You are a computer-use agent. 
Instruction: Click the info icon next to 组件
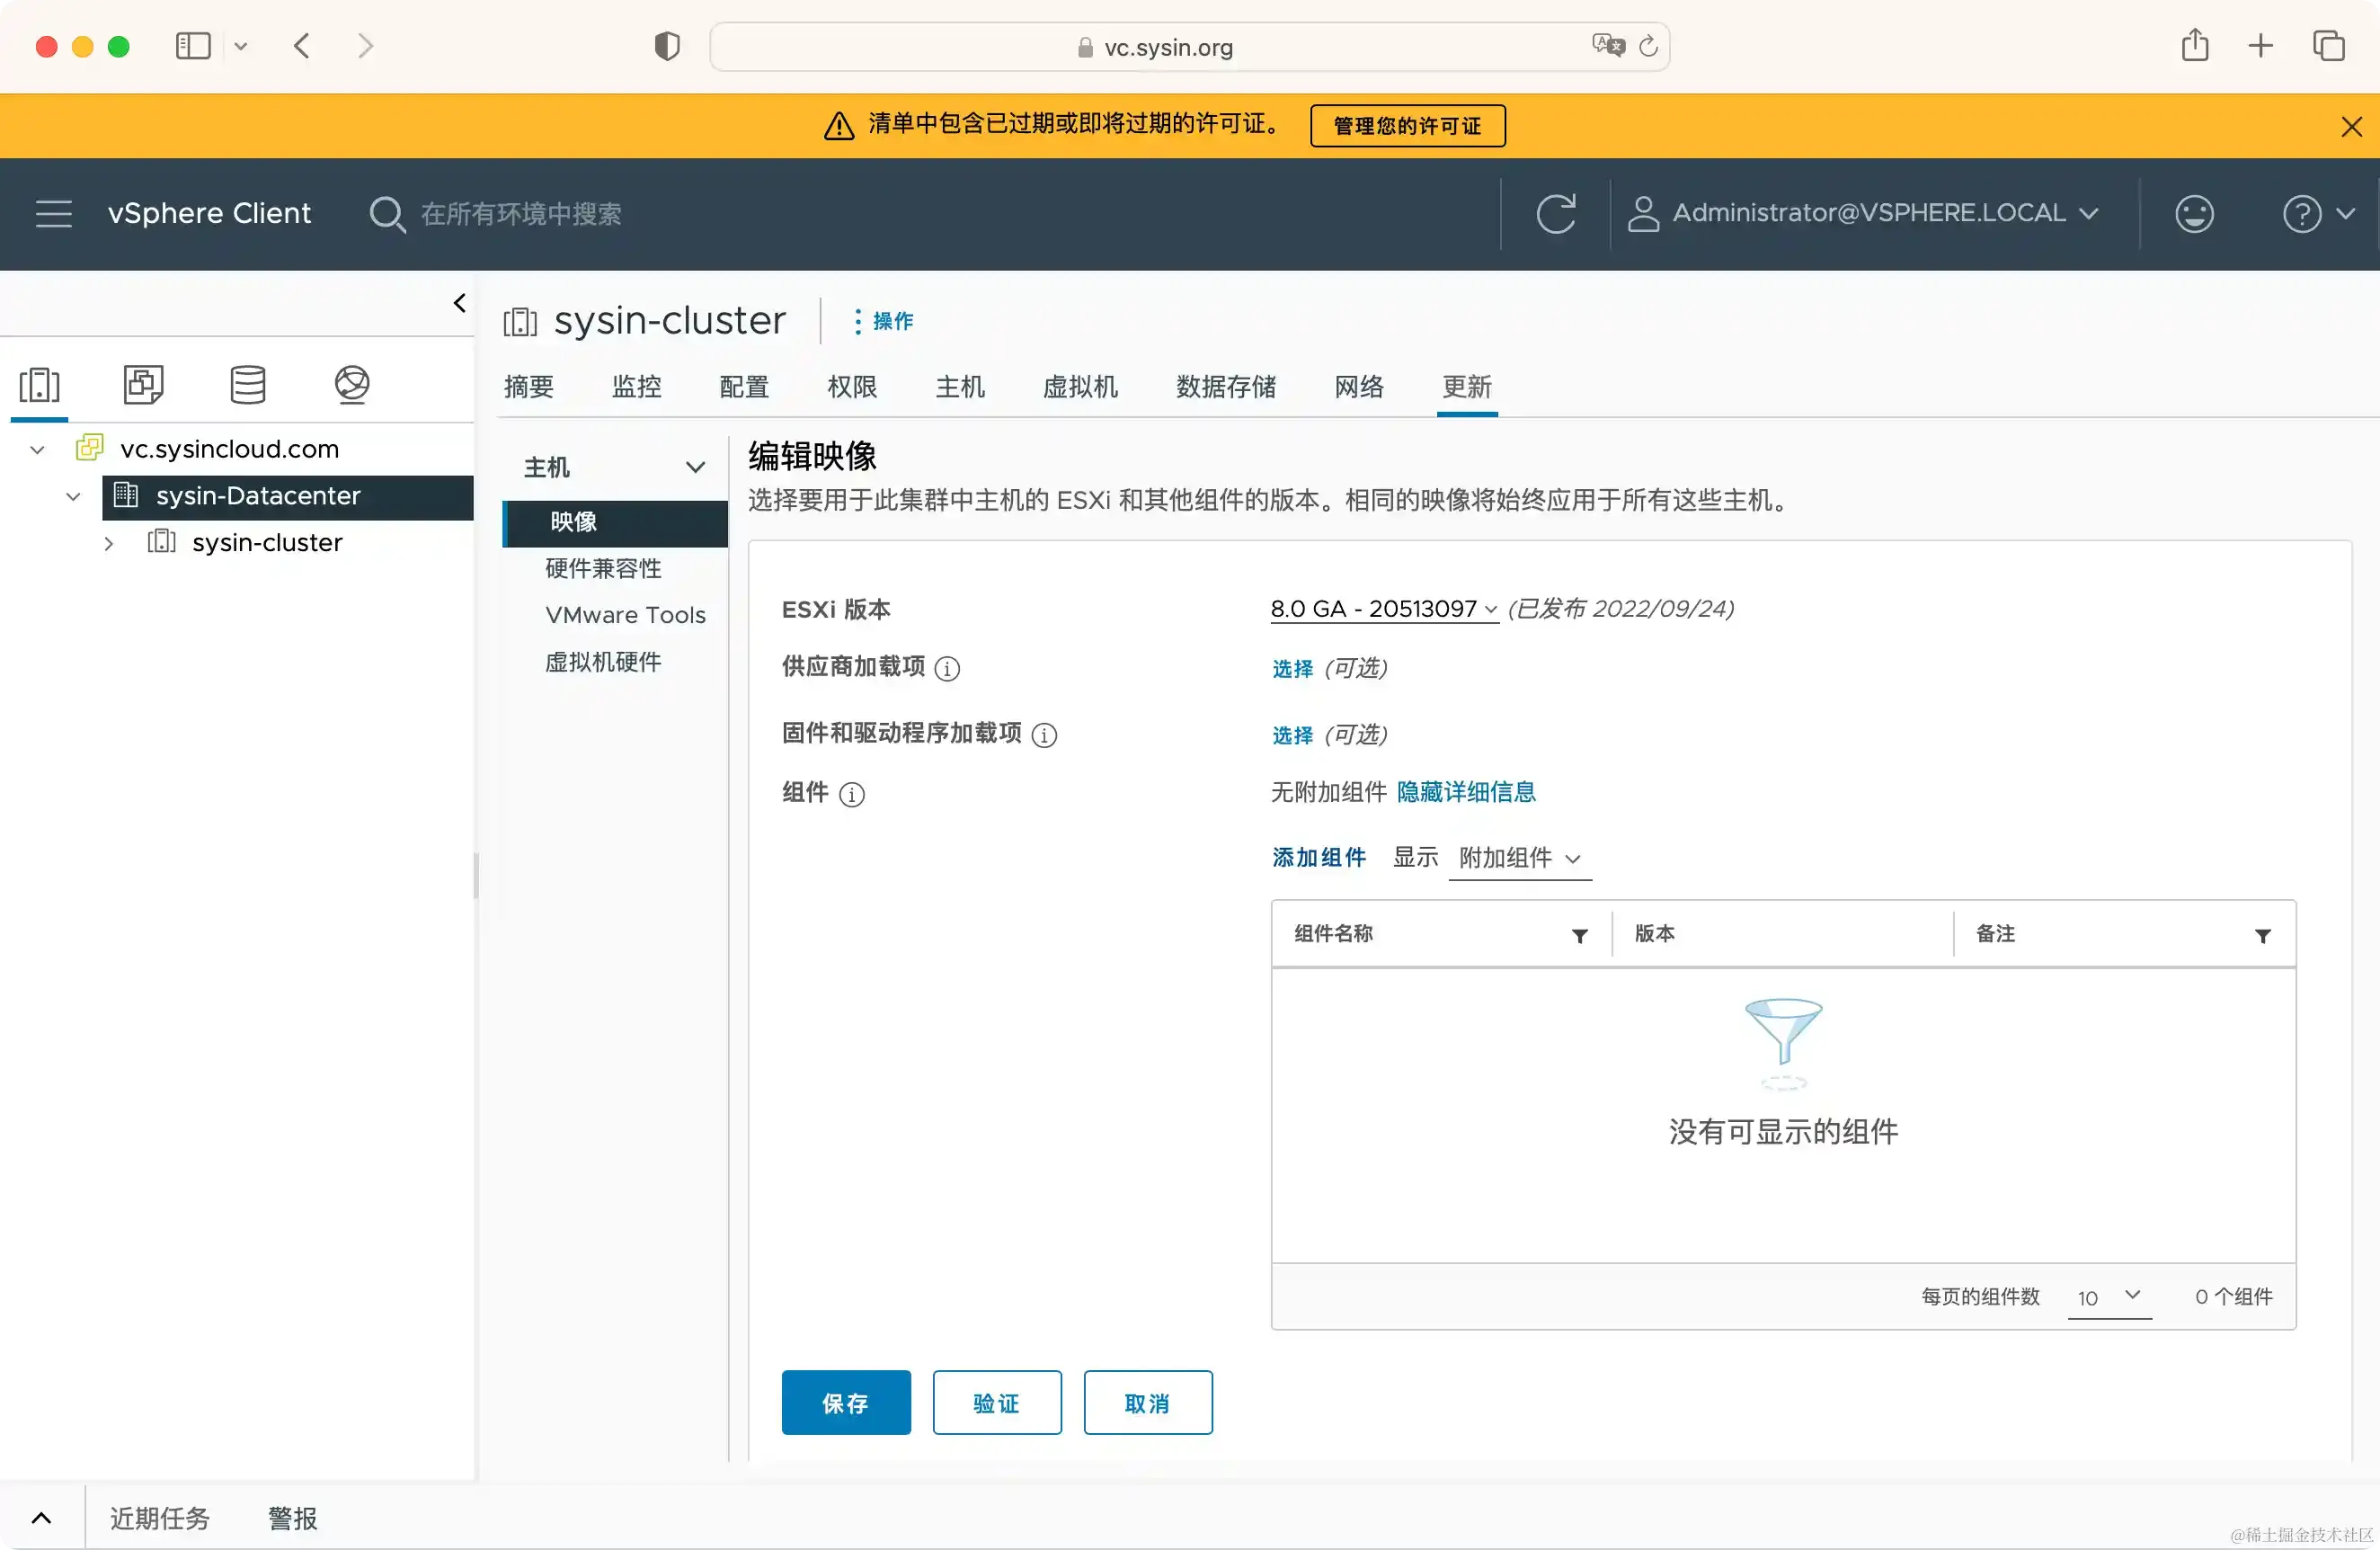point(852,795)
